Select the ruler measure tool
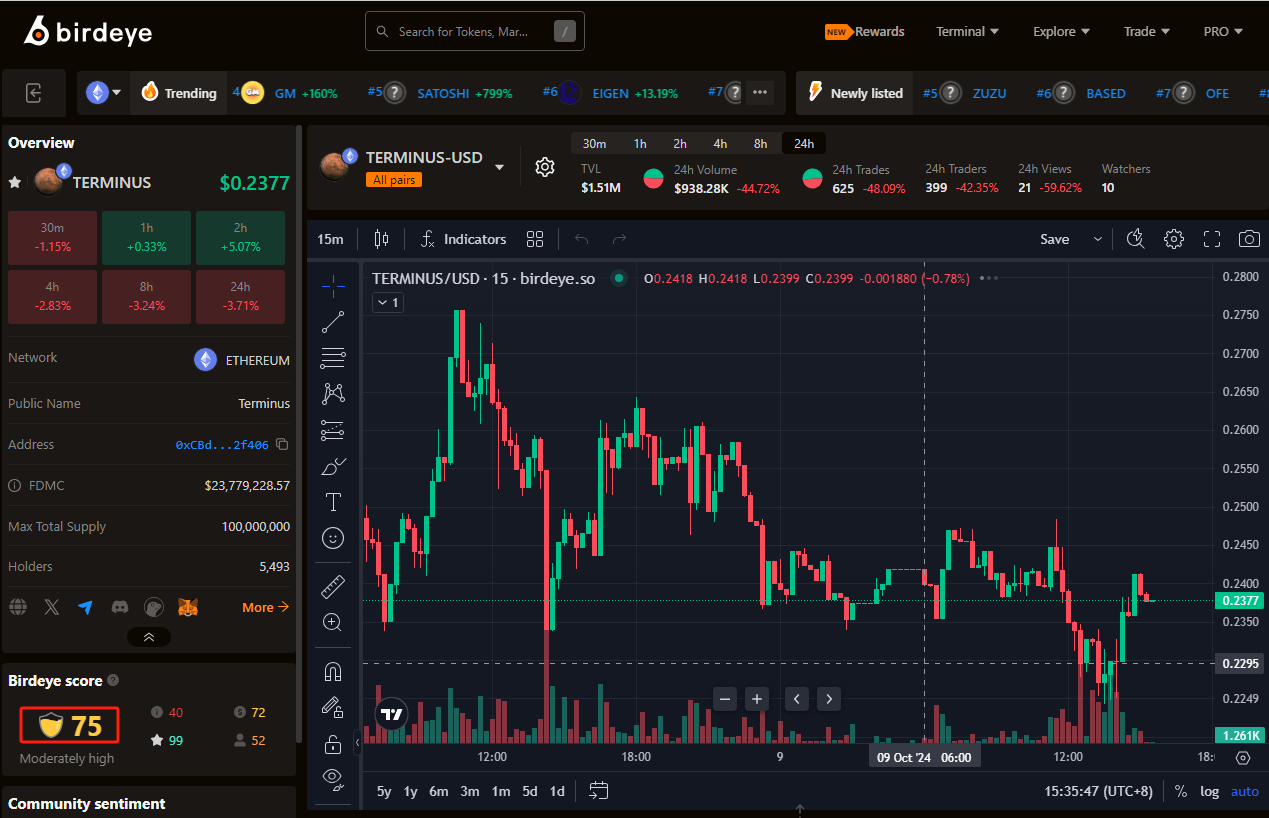The height and width of the screenshot is (818, 1269). pos(333,586)
